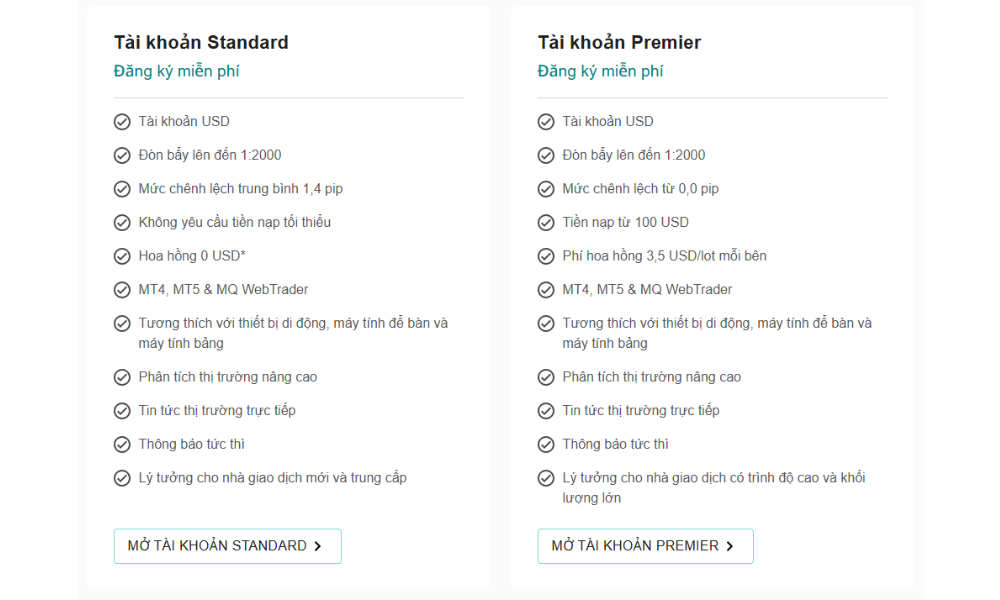Open Standard account with 'MỞ TÀI KHOẢN STANDARD'

[x=227, y=546]
